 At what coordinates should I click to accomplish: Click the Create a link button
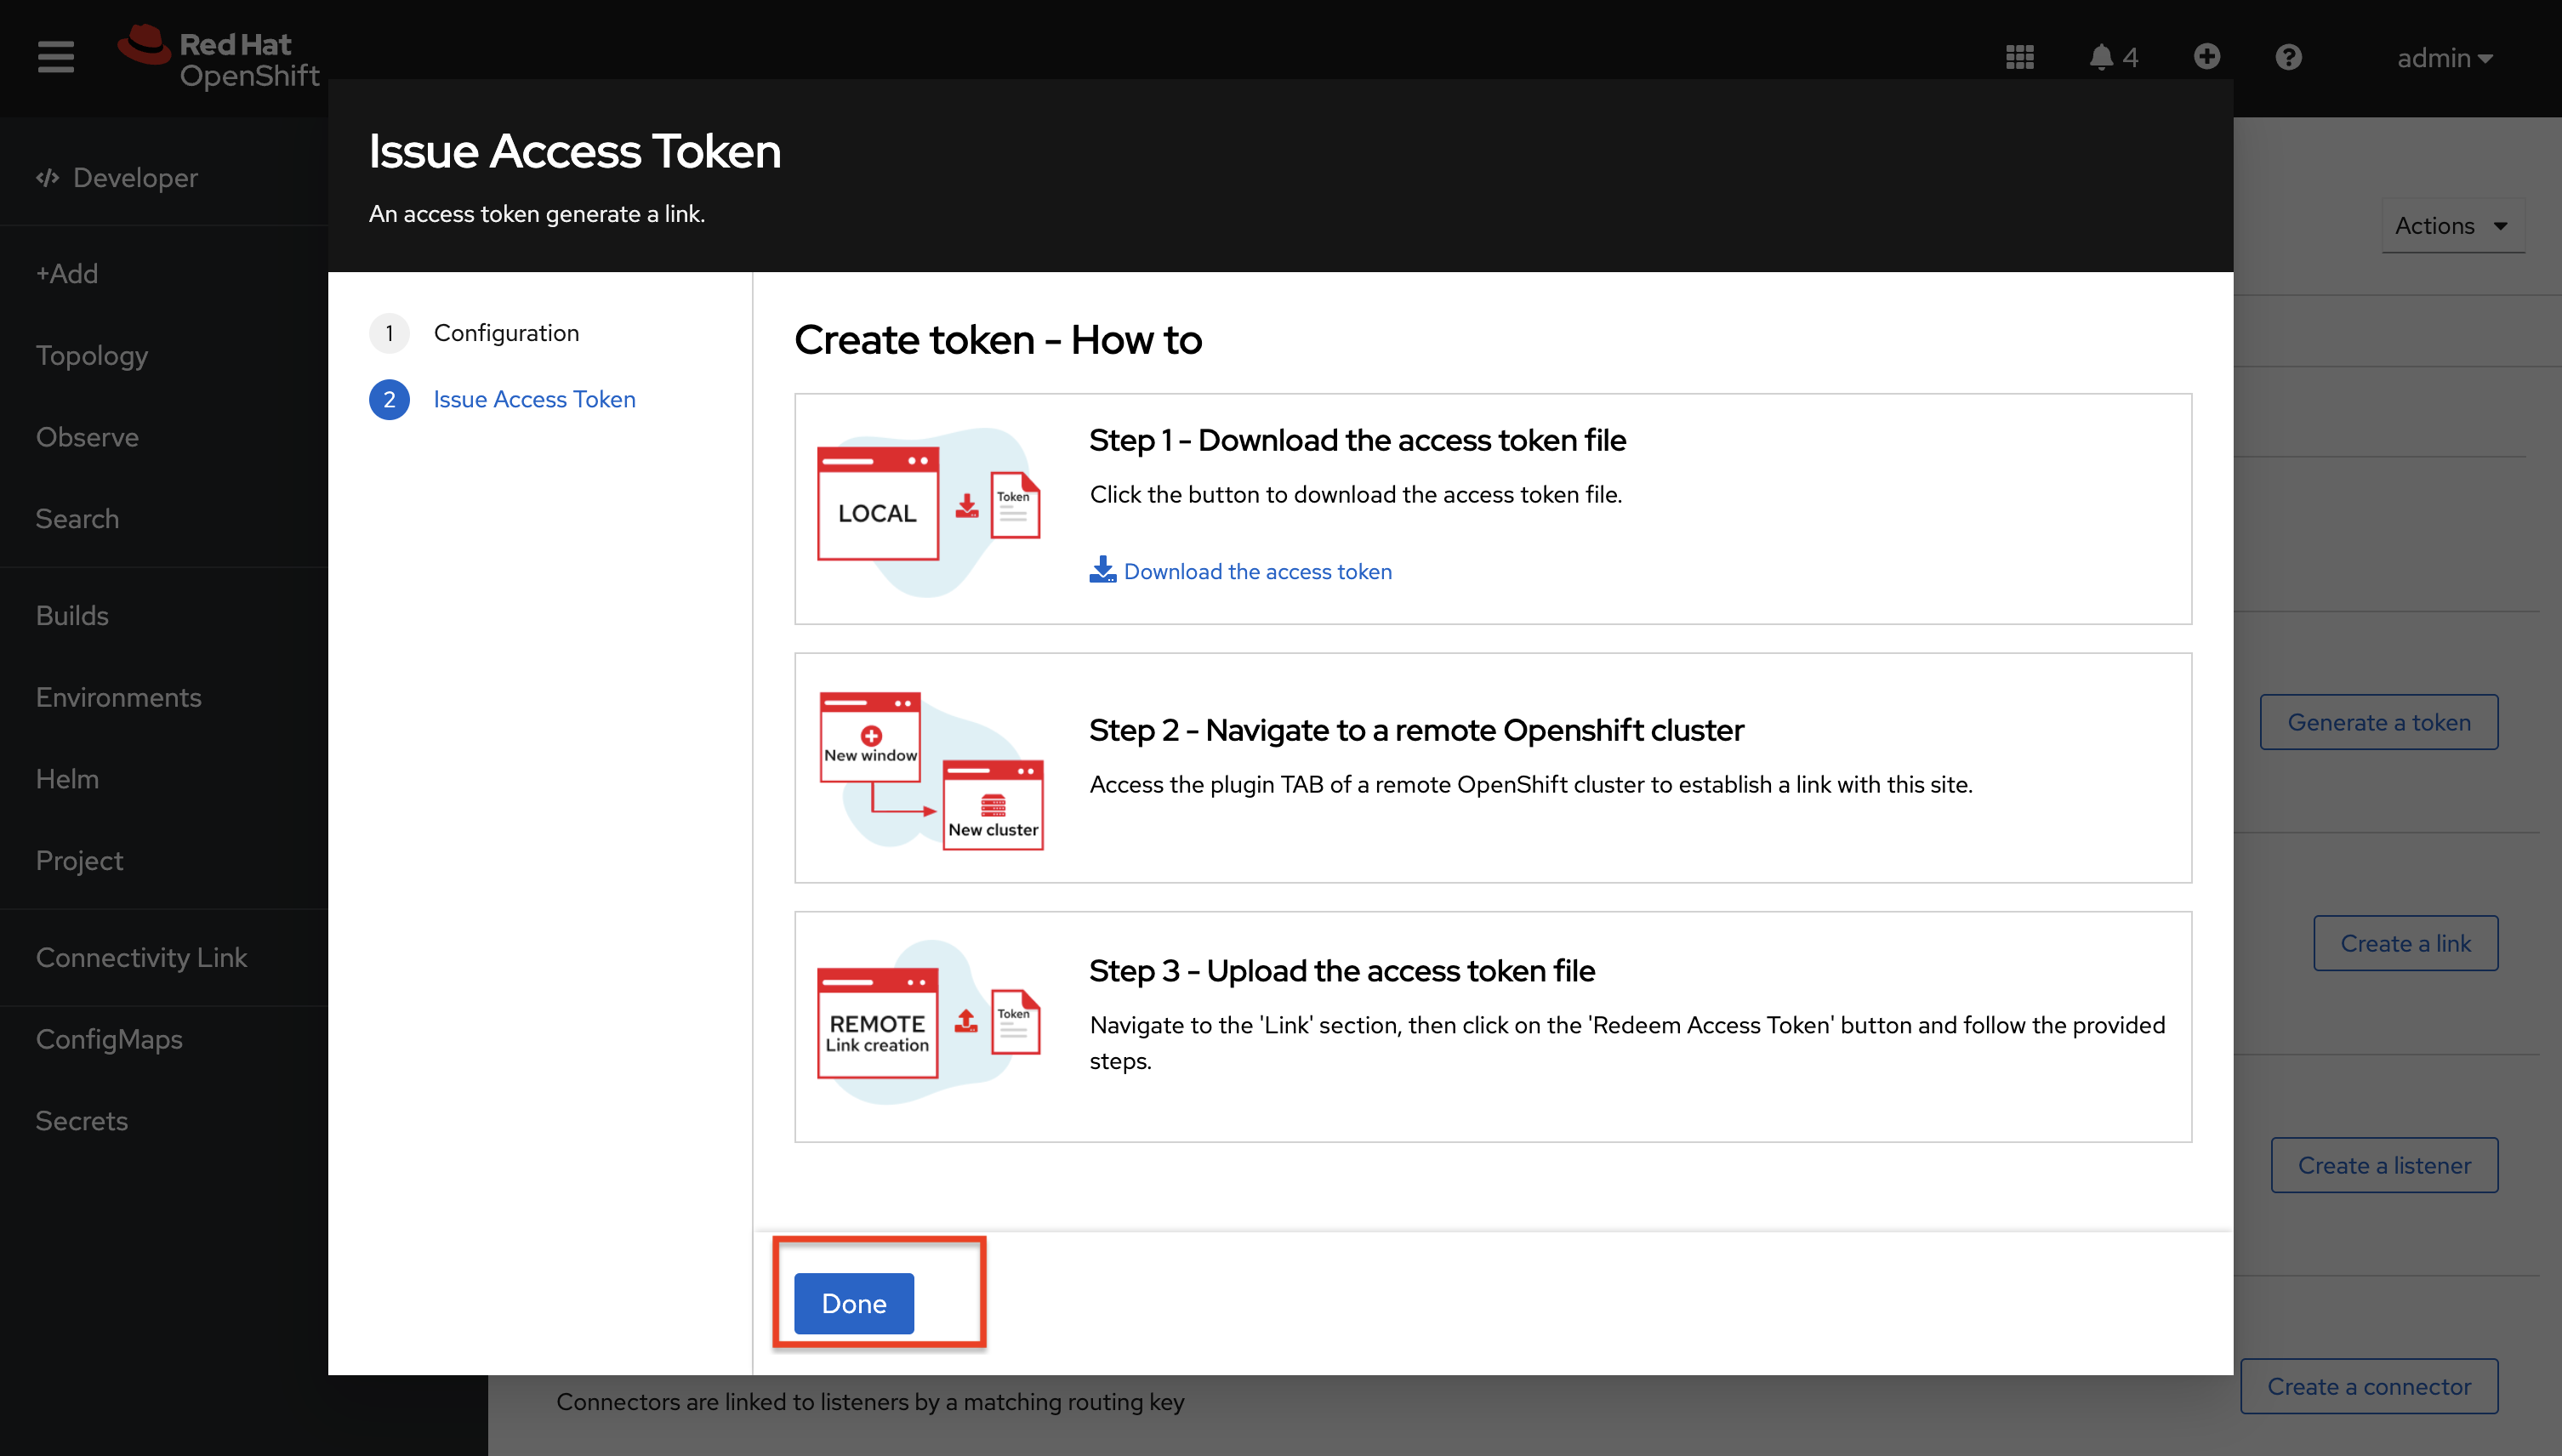point(2405,943)
